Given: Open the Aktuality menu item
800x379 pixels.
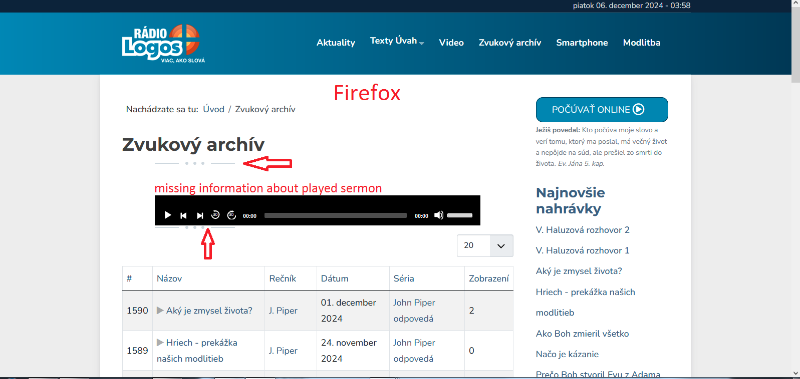Looking at the screenshot, I should [336, 43].
